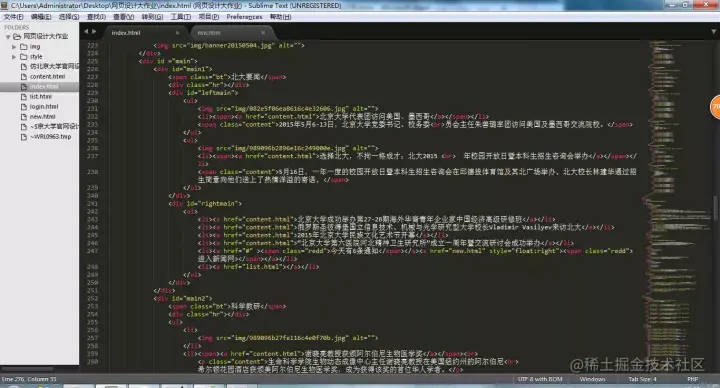Click gutter line number 241
Screen dimensions: 720x388
pos(92,203)
